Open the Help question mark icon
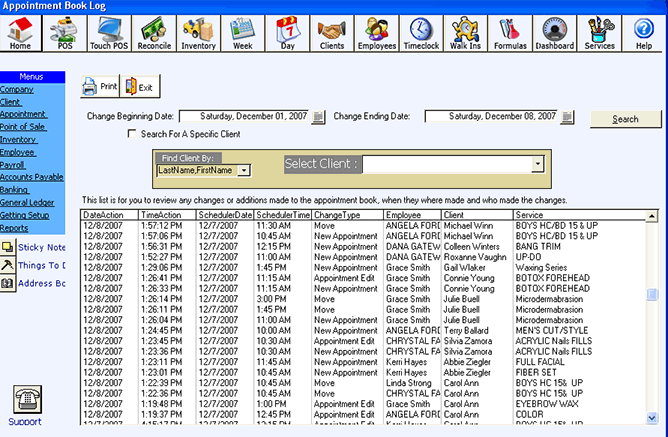668x437 pixels. (644, 33)
